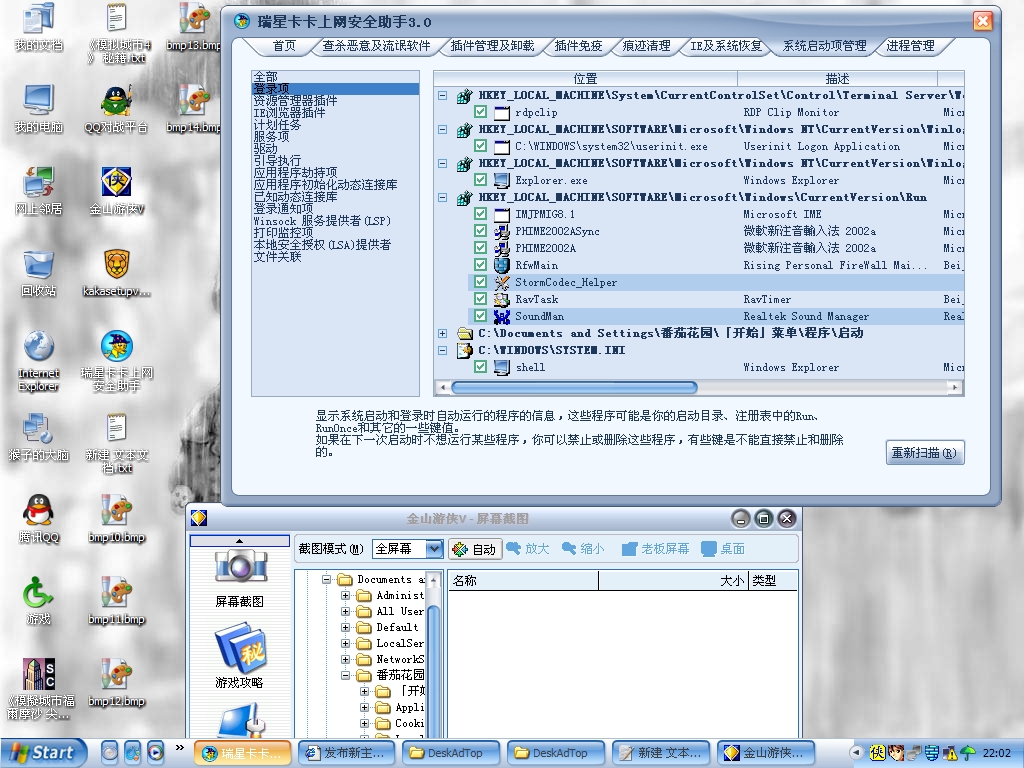The width and height of the screenshot is (1024, 768).
Task: Uncheck the SoundMan startup item
Action: [x=480, y=315]
